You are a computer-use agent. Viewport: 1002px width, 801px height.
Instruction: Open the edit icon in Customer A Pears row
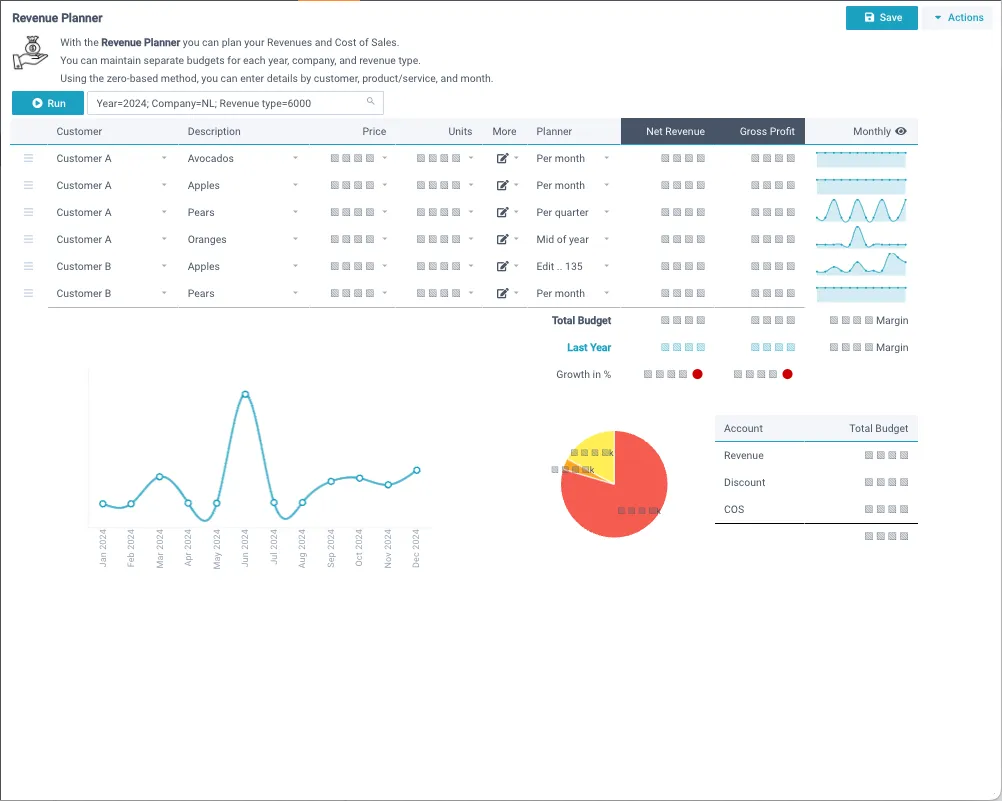[502, 212]
